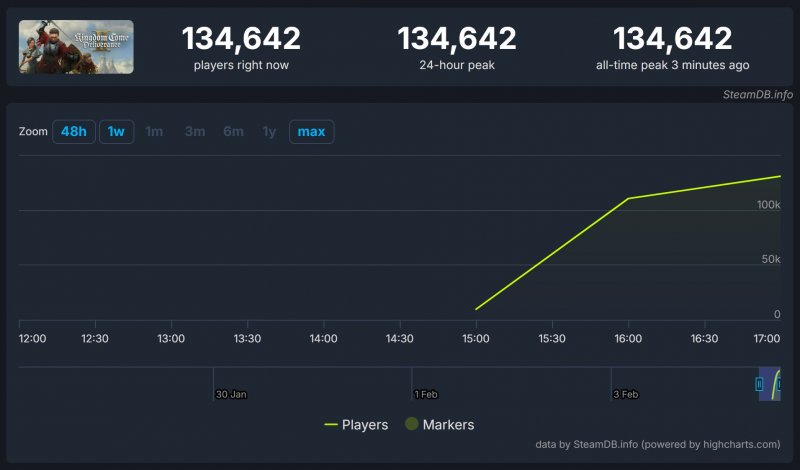800x470 pixels.
Task: Click the Kingdom Come Deliverance game thumbnail
Action: pyautogui.click(x=76, y=46)
